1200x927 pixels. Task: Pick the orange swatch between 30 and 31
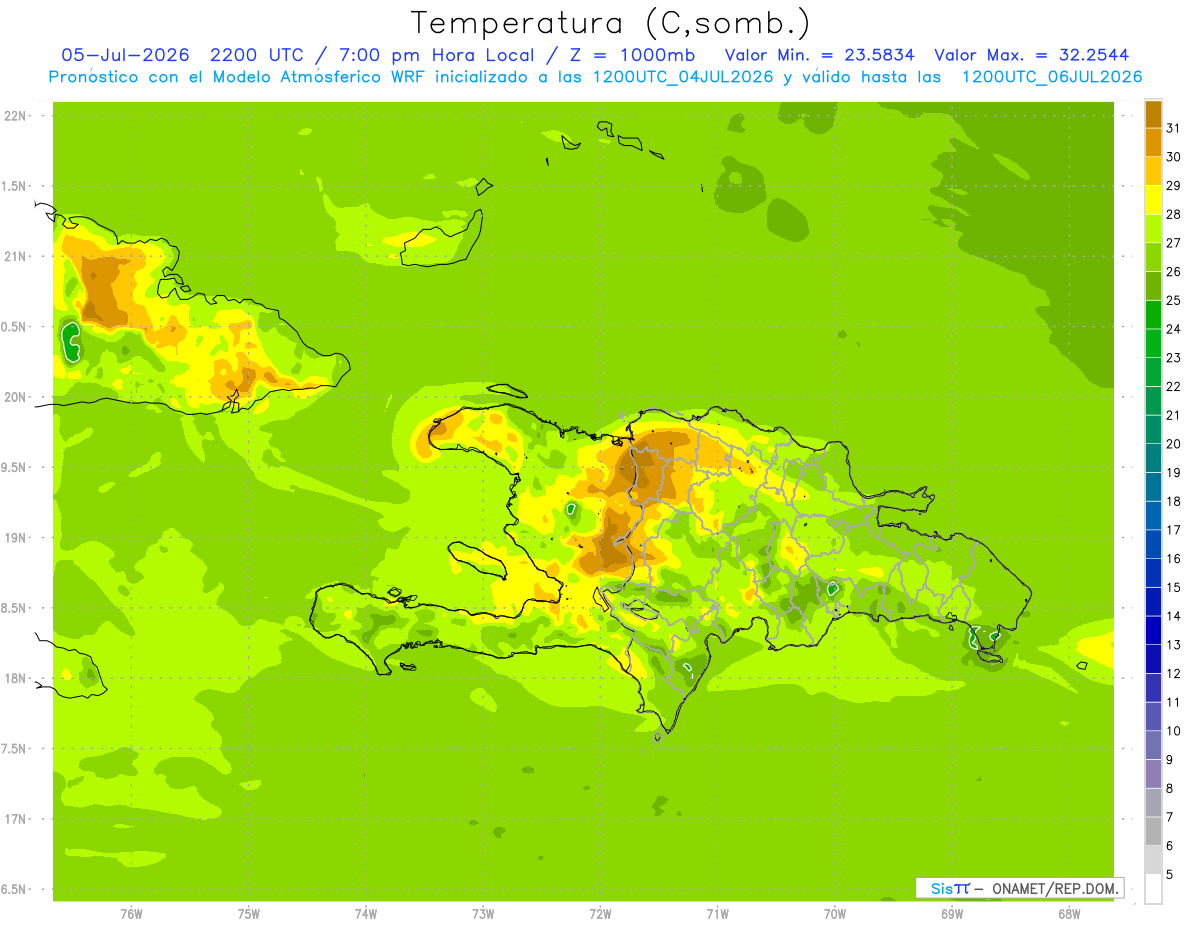point(1153,142)
